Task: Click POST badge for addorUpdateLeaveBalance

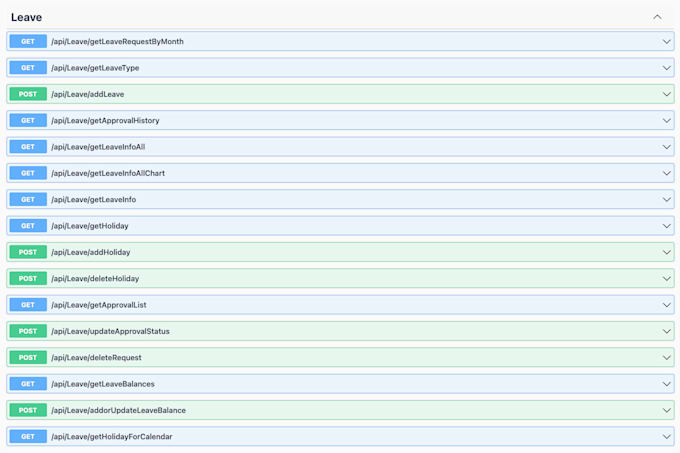Action: (x=28, y=411)
